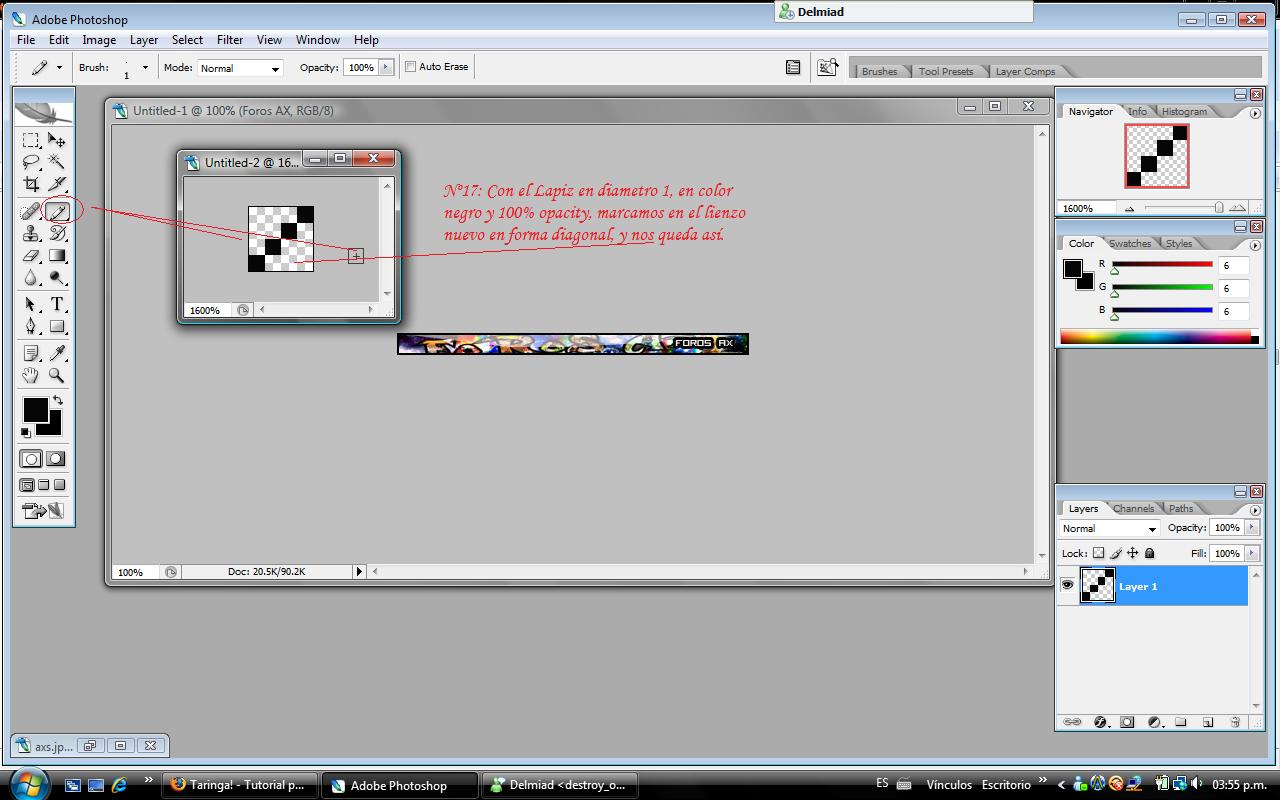
Task: Toggle lock transparent pixels for layer
Action: click(1098, 553)
